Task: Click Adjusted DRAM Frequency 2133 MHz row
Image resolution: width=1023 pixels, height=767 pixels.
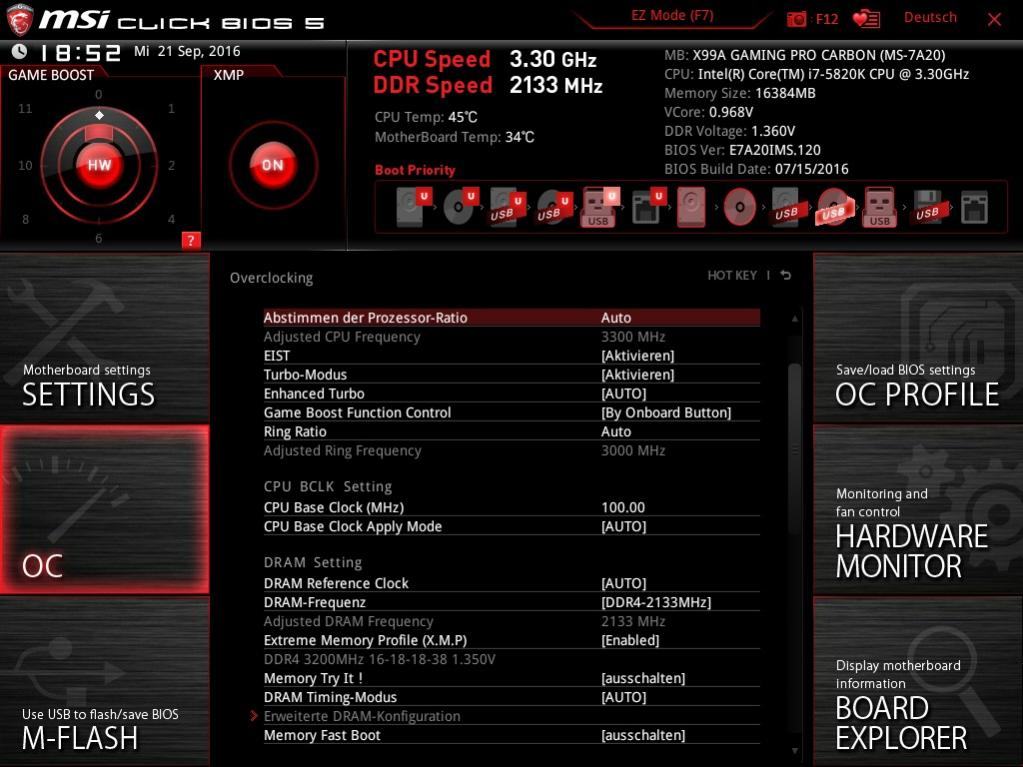Action: 512,621
